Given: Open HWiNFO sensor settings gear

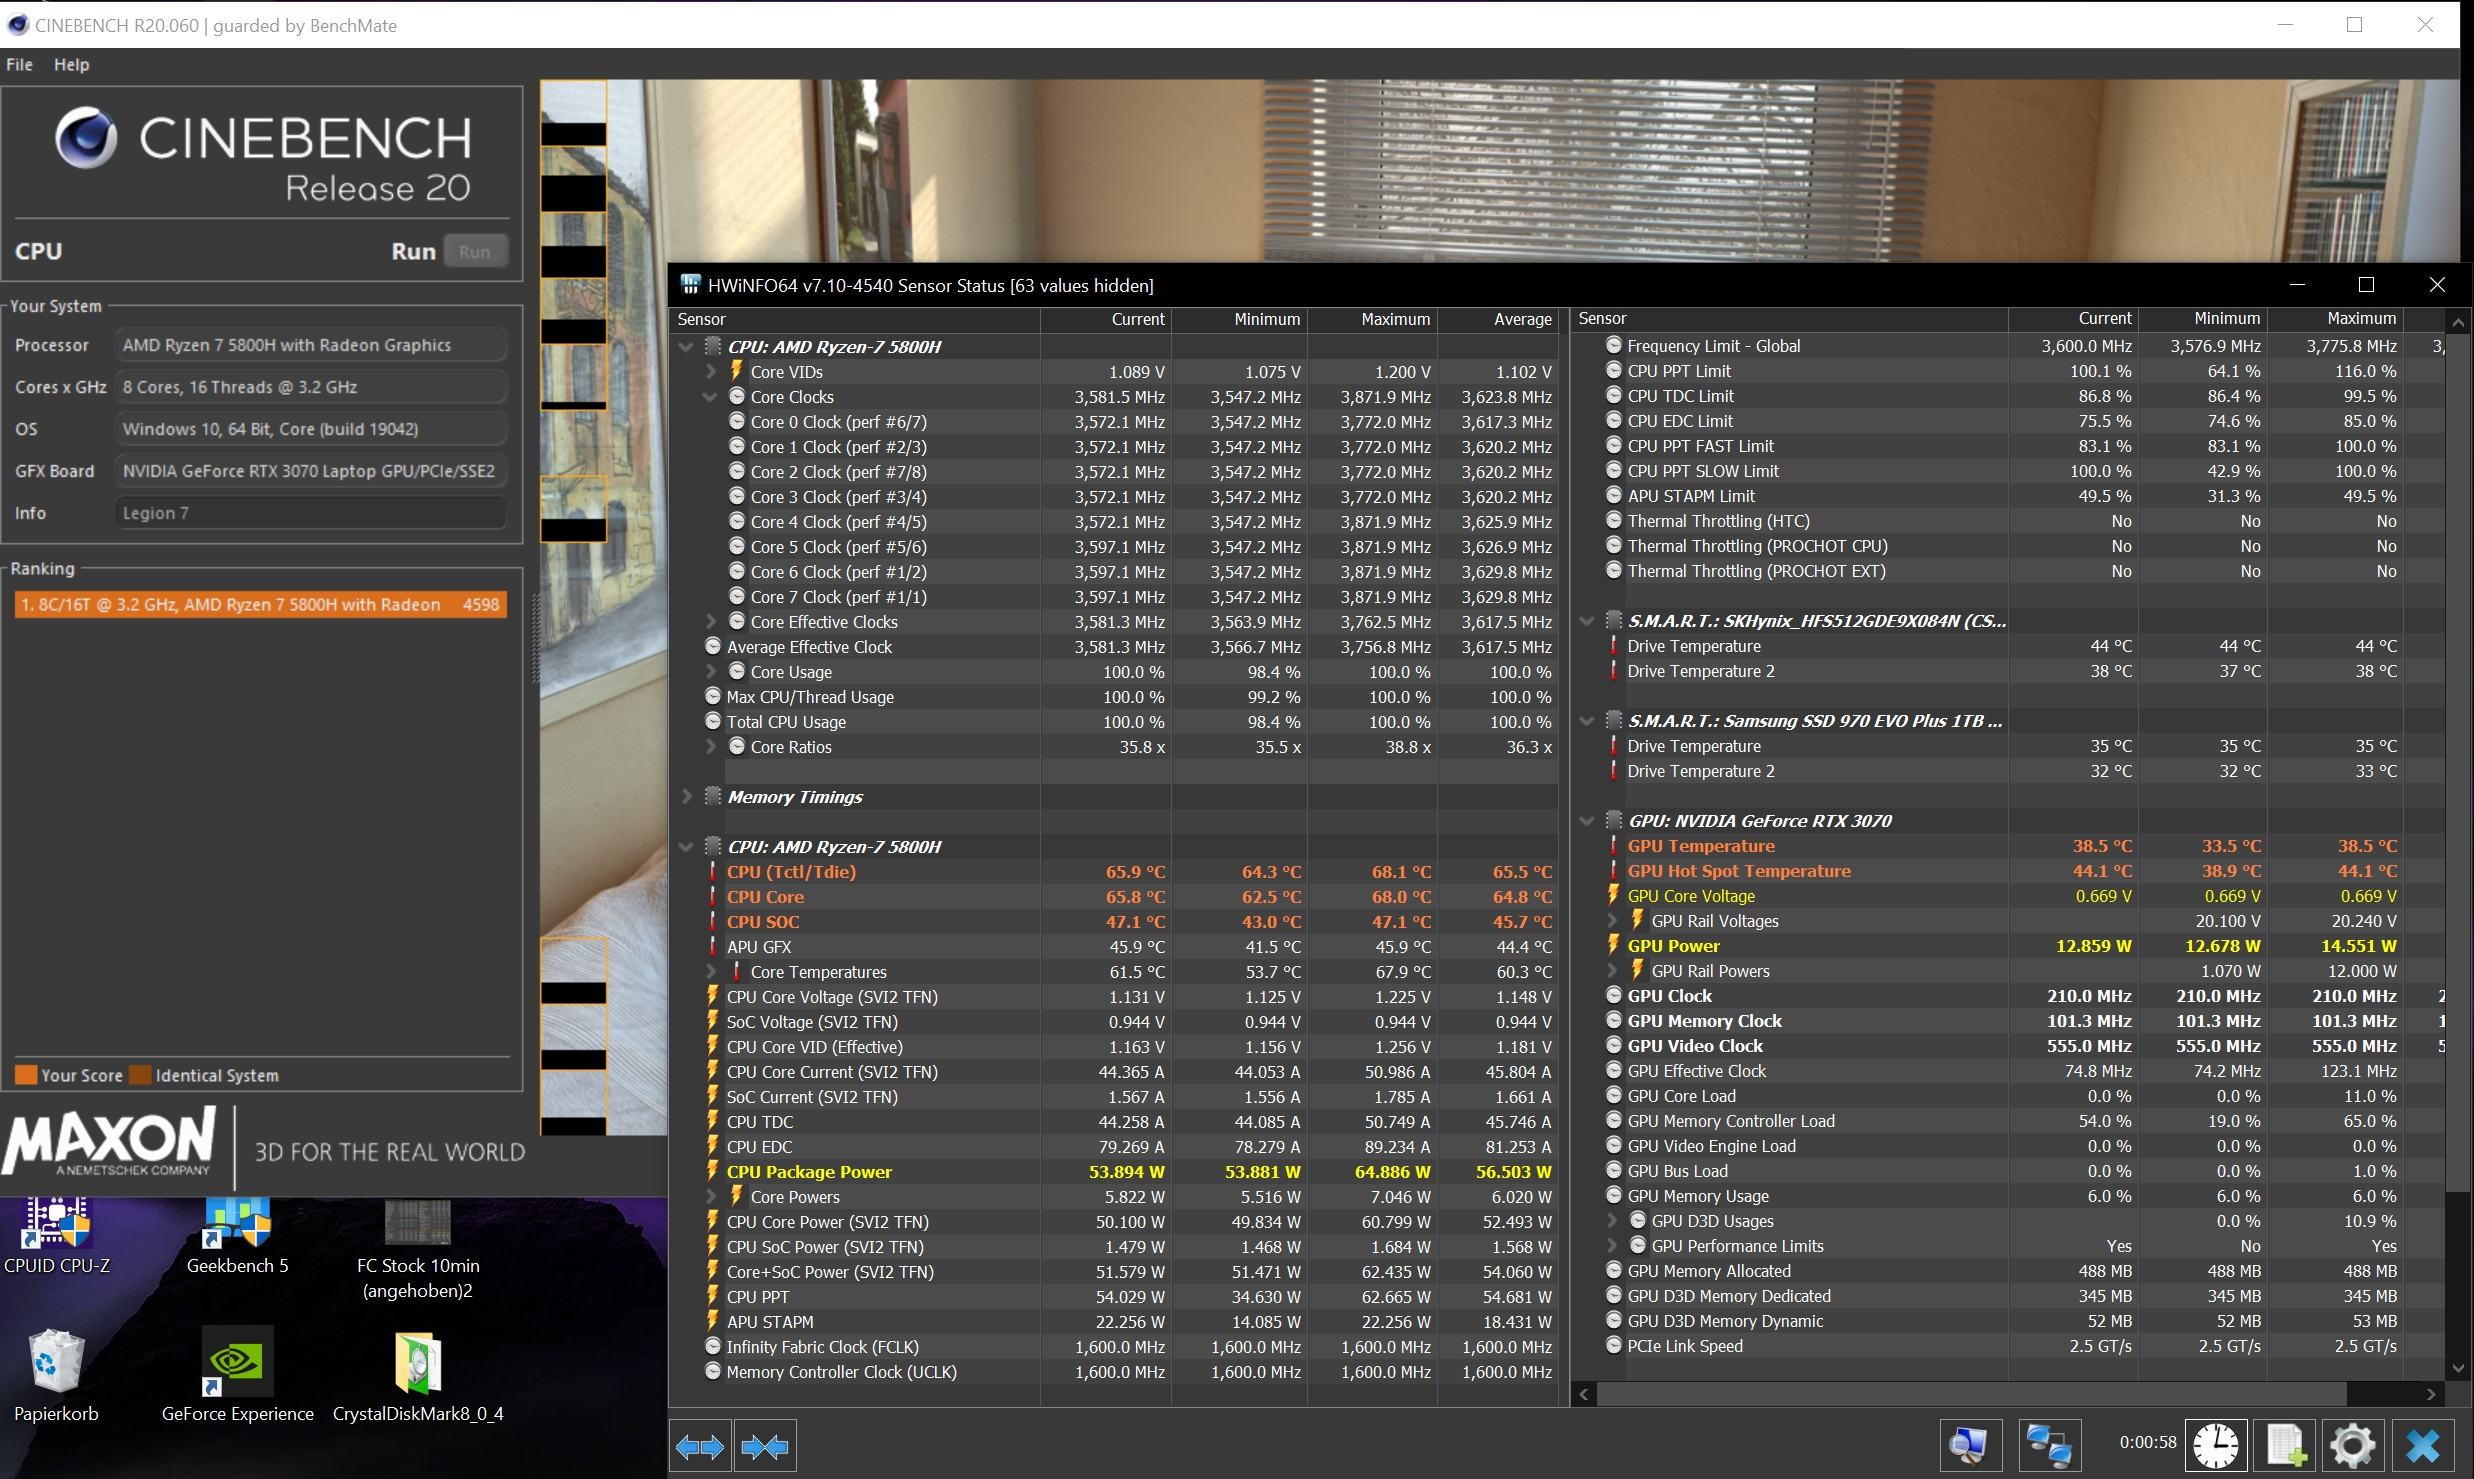Looking at the screenshot, I should 2353,1446.
